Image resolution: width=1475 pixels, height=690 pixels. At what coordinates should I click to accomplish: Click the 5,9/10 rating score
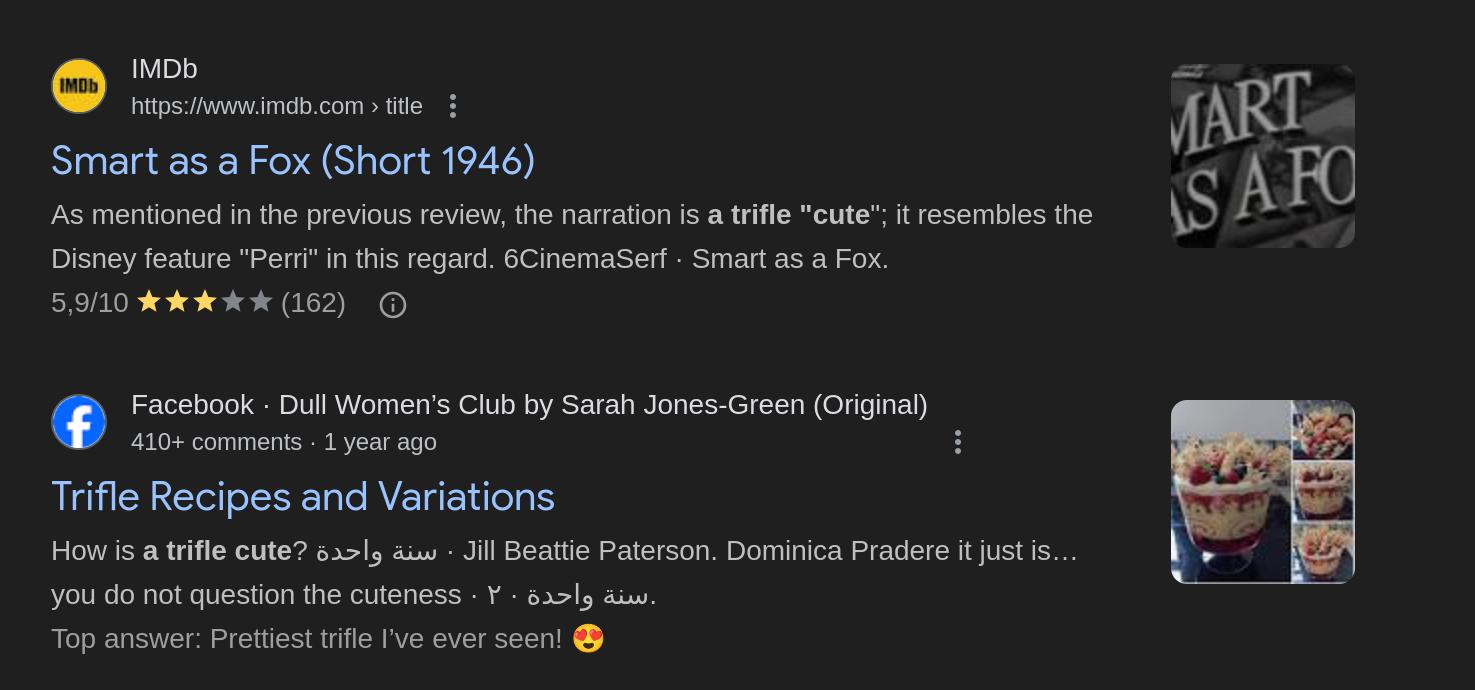(x=90, y=303)
